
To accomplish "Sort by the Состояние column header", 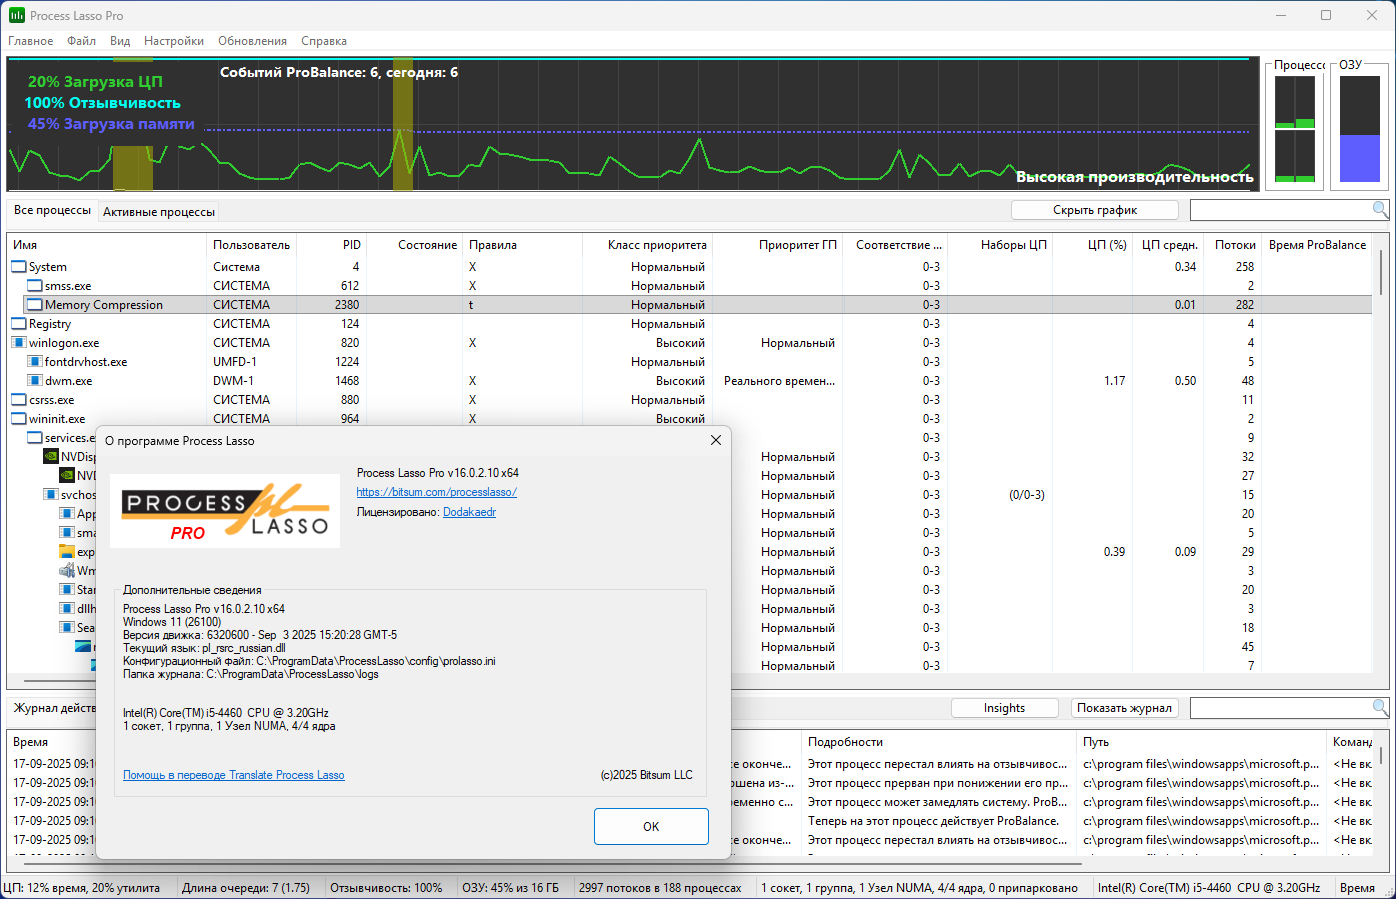I will (x=415, y=245).
